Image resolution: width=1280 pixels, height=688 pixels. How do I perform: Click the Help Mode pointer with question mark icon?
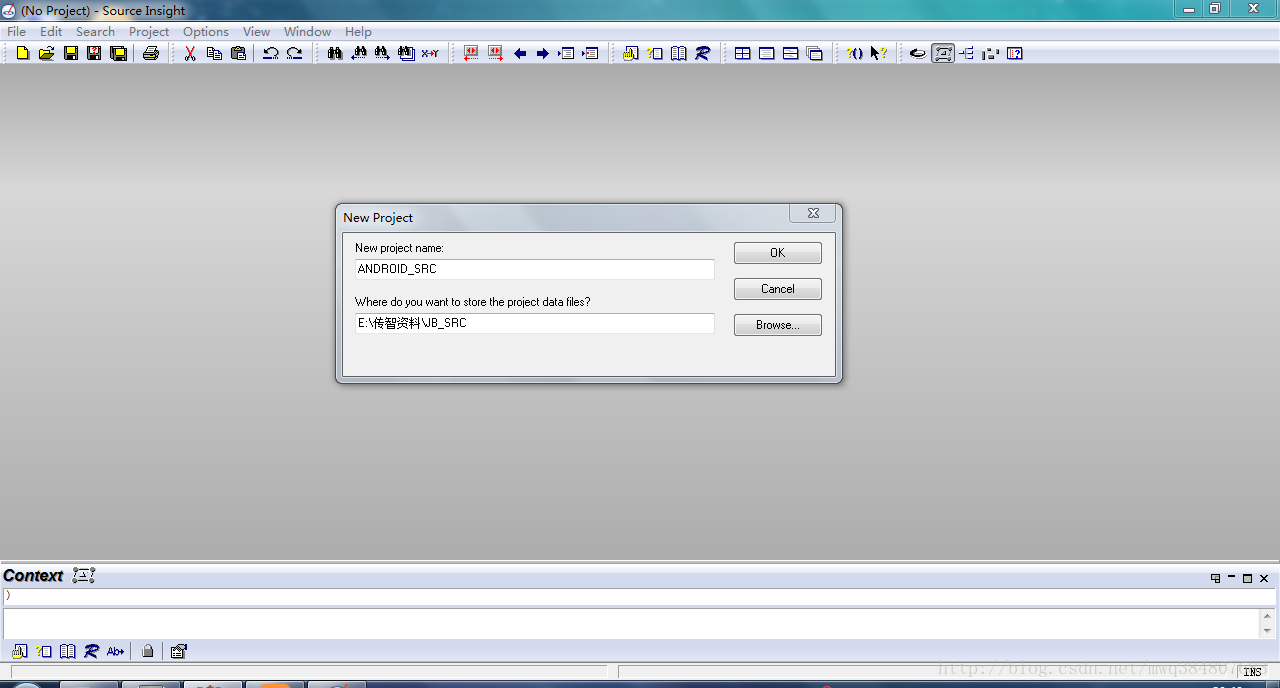879,53
